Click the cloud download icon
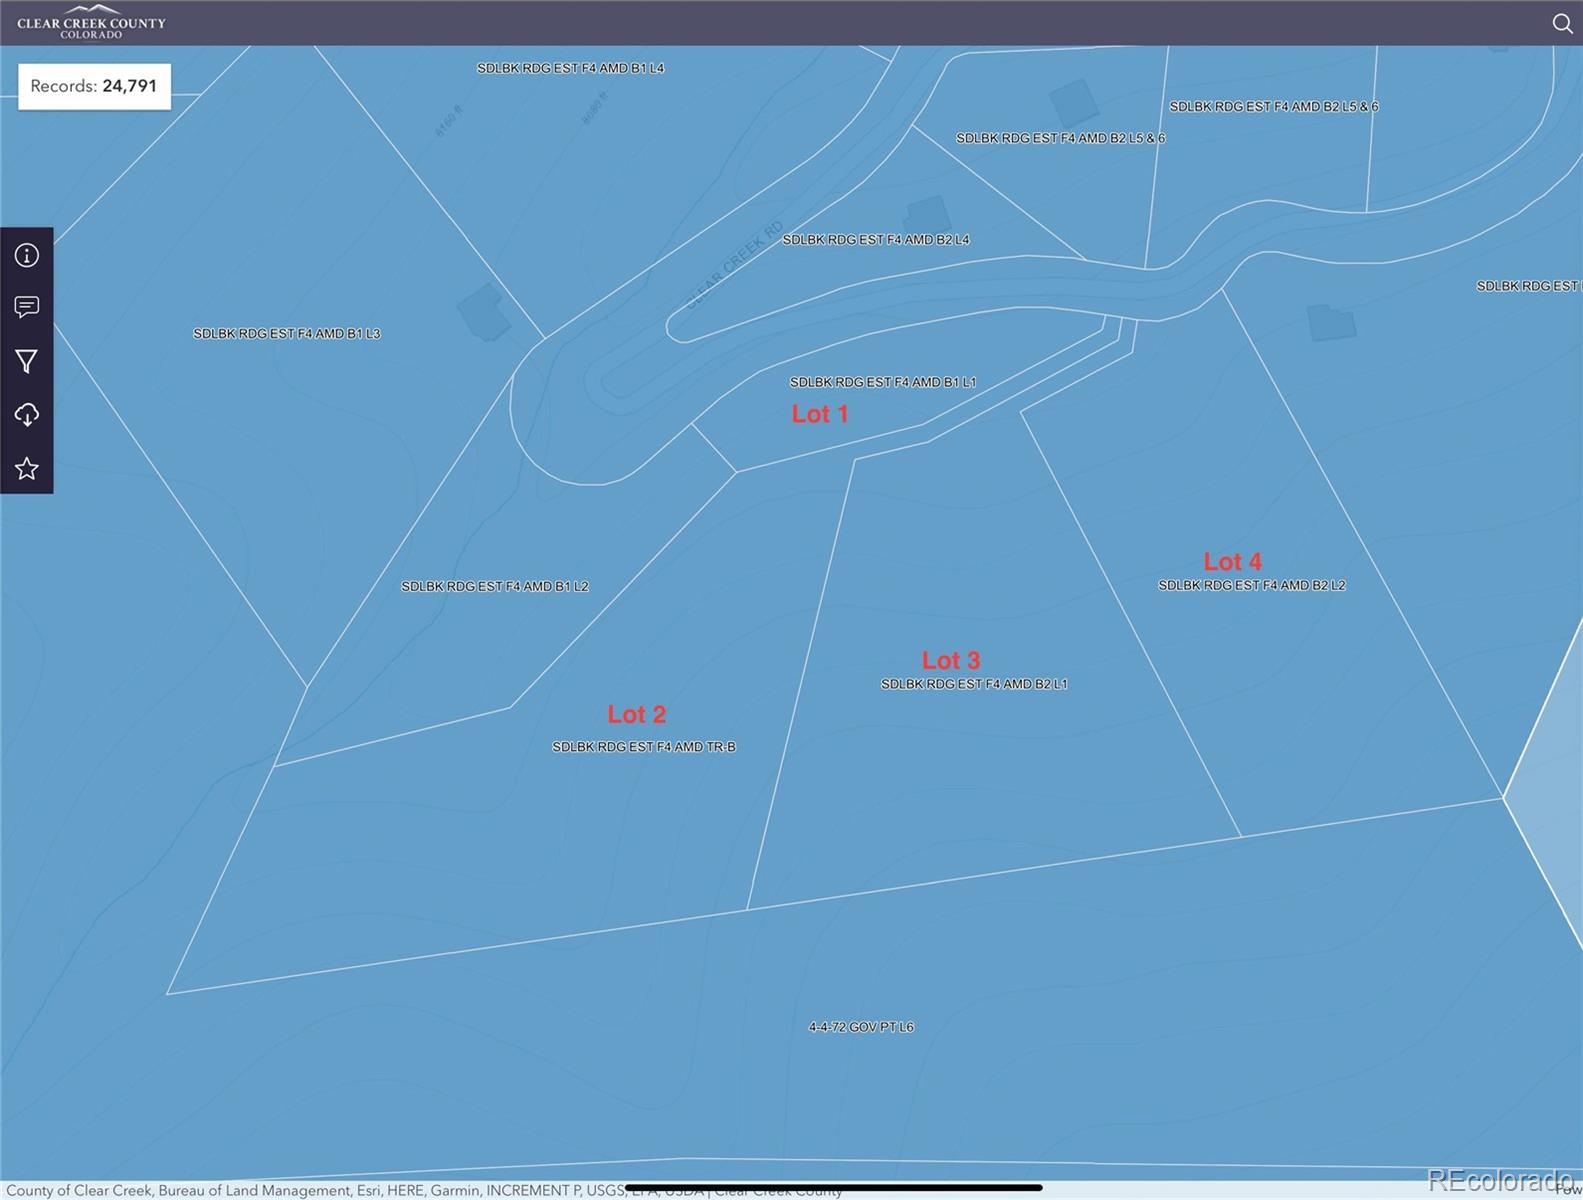Screen dimensions: 1583x1200 (27, 415)
